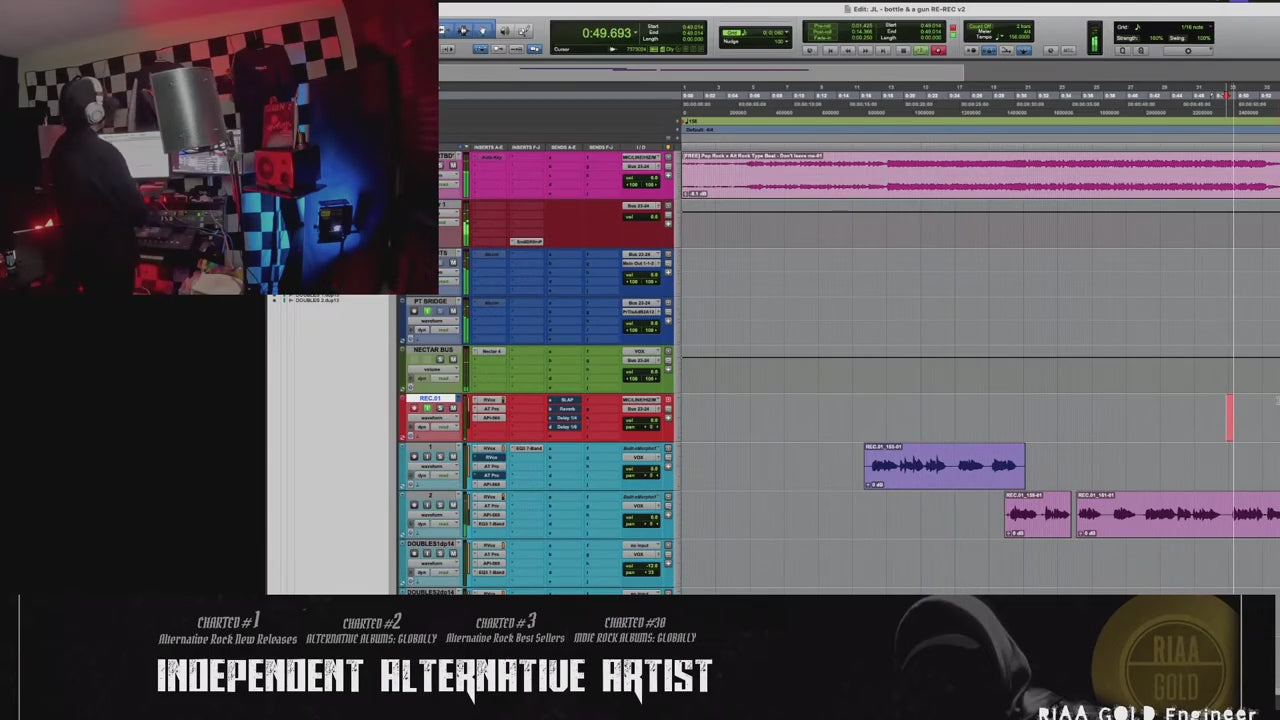1280x720 pixels.
Task: Select the Scrubber speaker tool
Action: [x=504, y=31]
